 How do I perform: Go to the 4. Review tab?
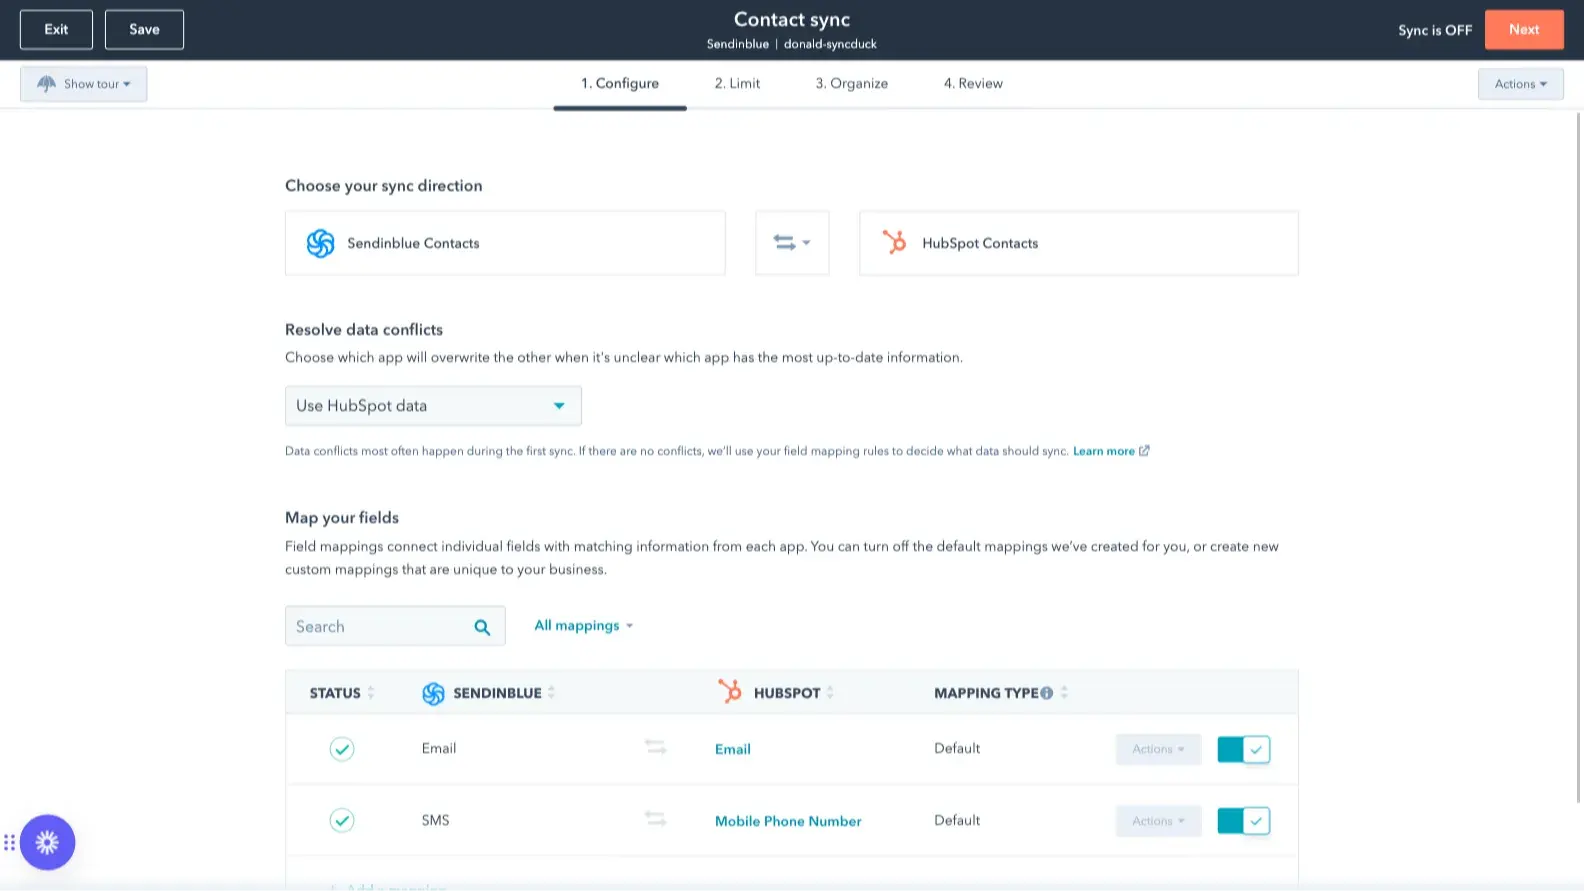click(x=972, y=84)
